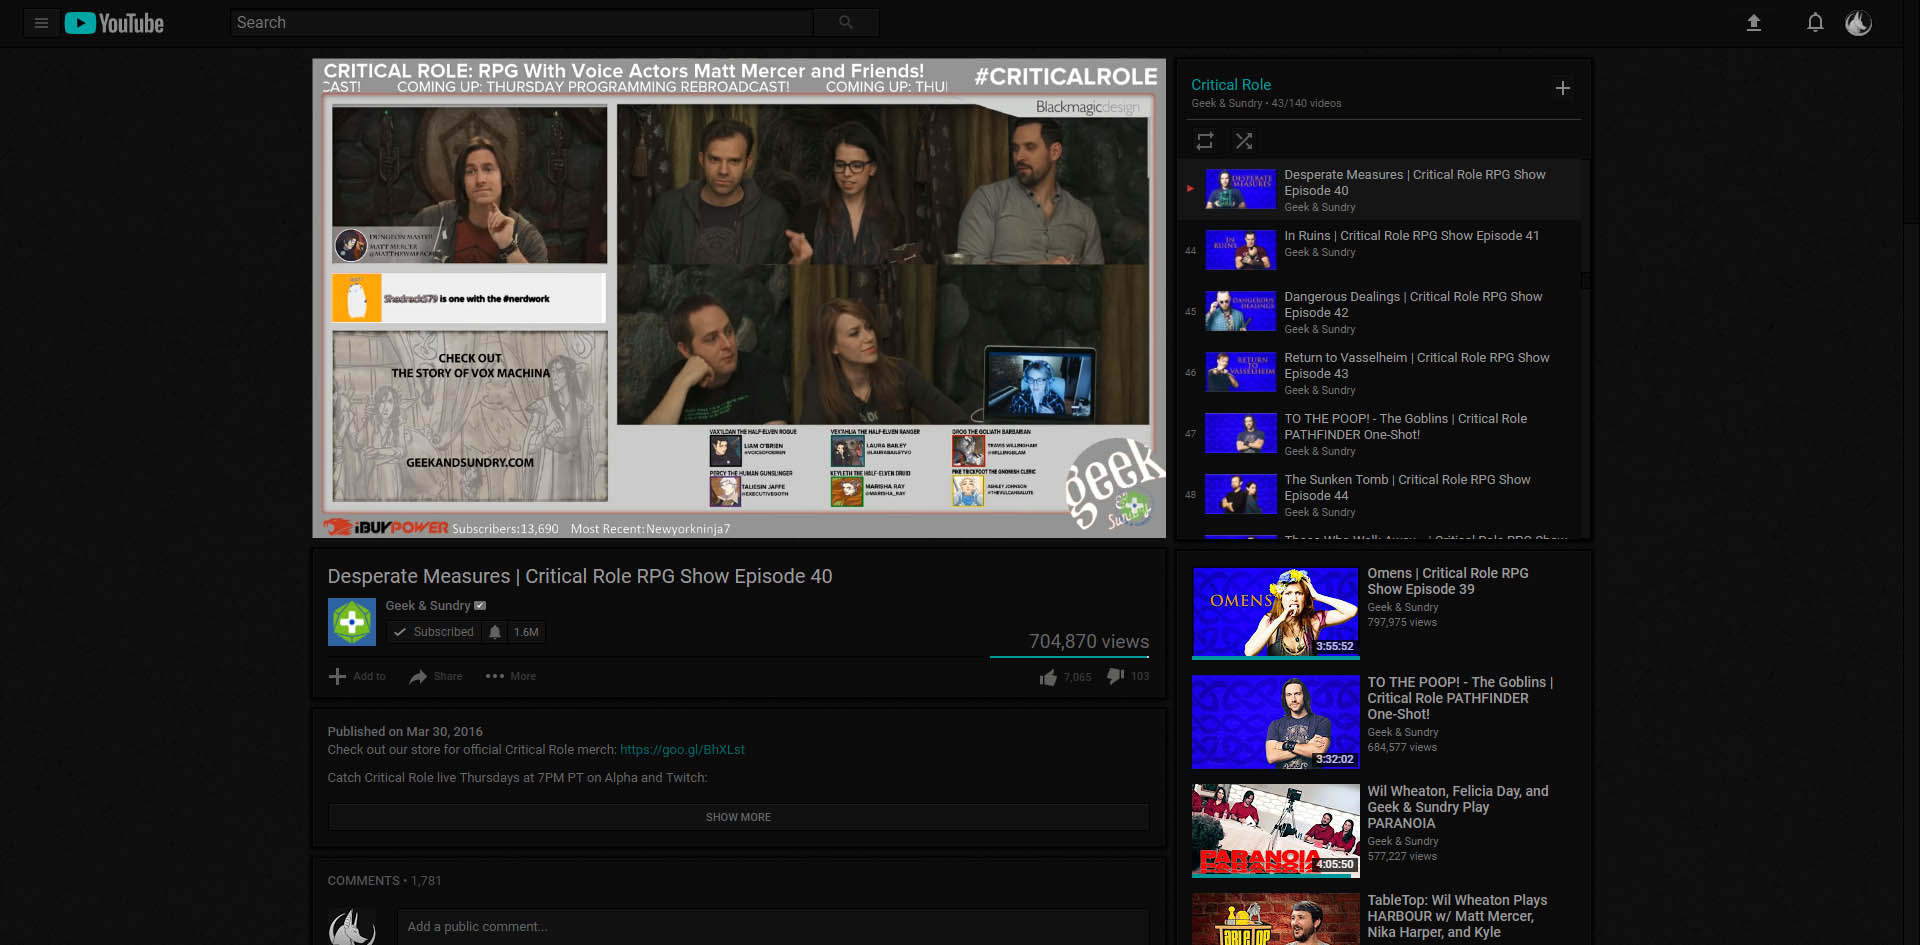Open the More actions menu

(x=511, y=677)
